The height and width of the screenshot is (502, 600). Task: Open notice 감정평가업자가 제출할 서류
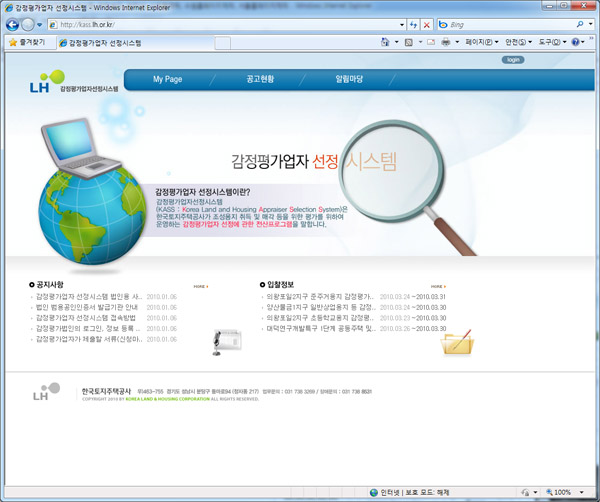pyautogui.click(x=89, y=339)
